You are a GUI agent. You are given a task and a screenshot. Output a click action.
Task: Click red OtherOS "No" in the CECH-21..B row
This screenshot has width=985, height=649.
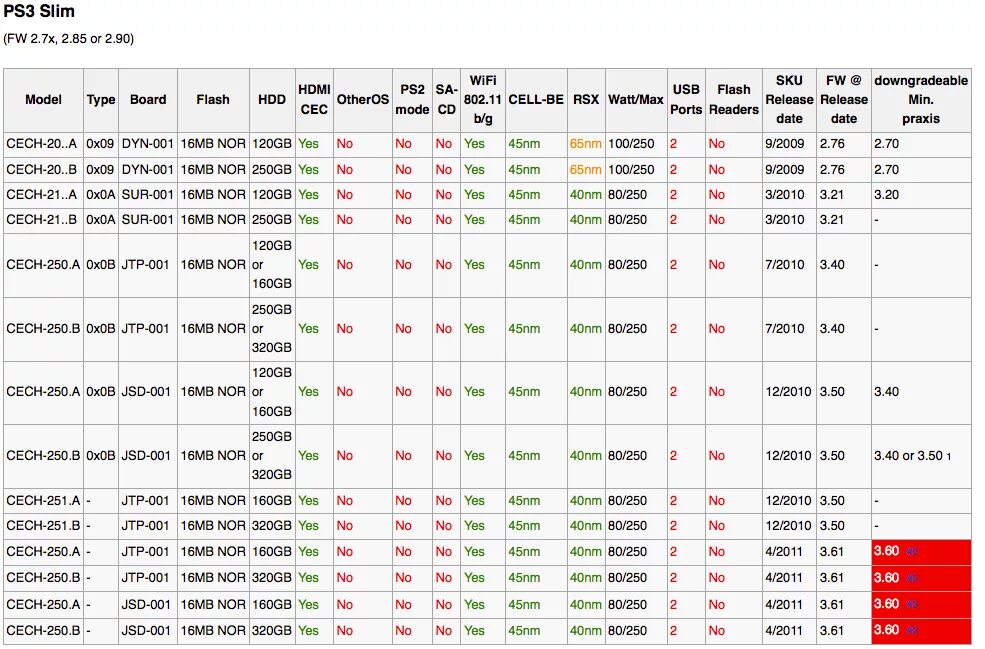click(x=345, y=220)
